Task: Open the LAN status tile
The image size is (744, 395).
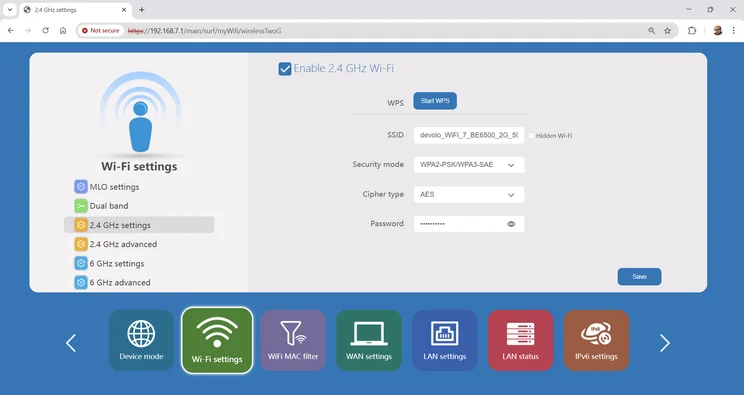Action: [x=521, y=340]
